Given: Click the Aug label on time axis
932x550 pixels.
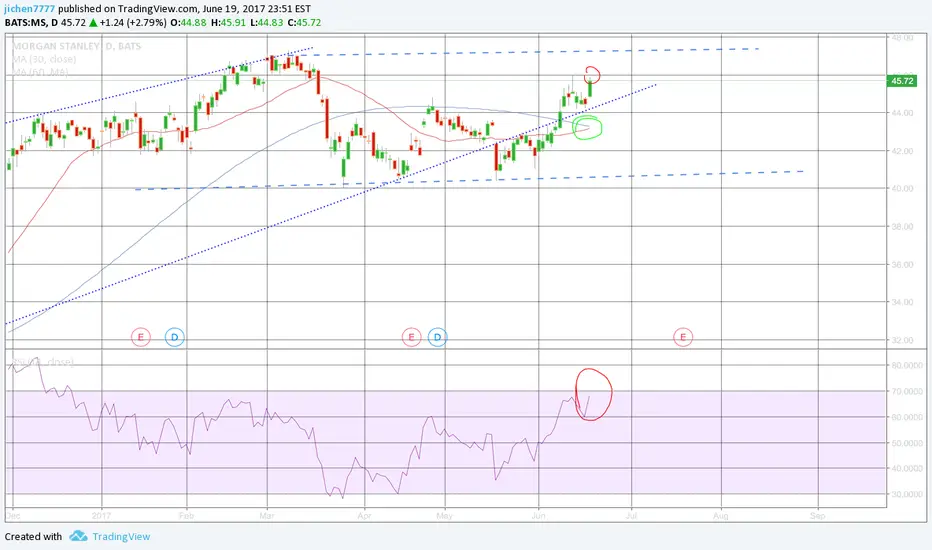Looking at the screenshot, I should coord(720,516).
